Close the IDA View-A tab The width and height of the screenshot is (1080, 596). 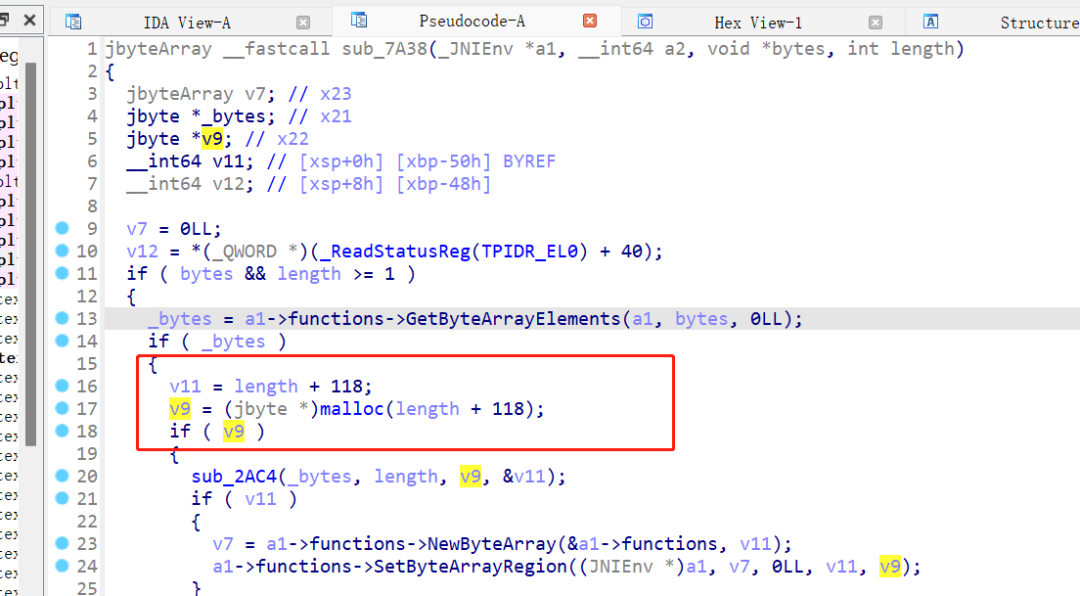(303, 23)
